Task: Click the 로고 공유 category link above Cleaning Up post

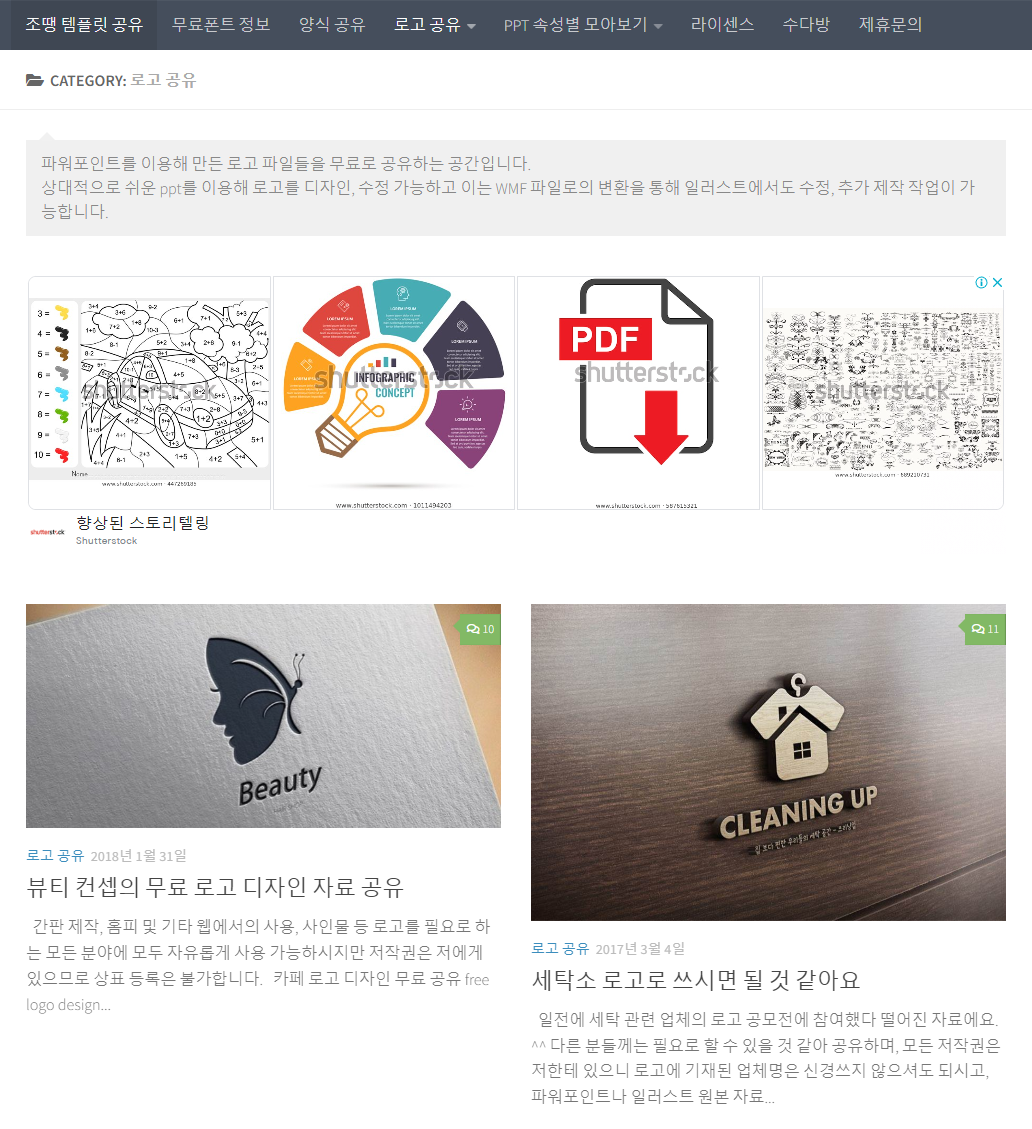Action: (560, 949)
